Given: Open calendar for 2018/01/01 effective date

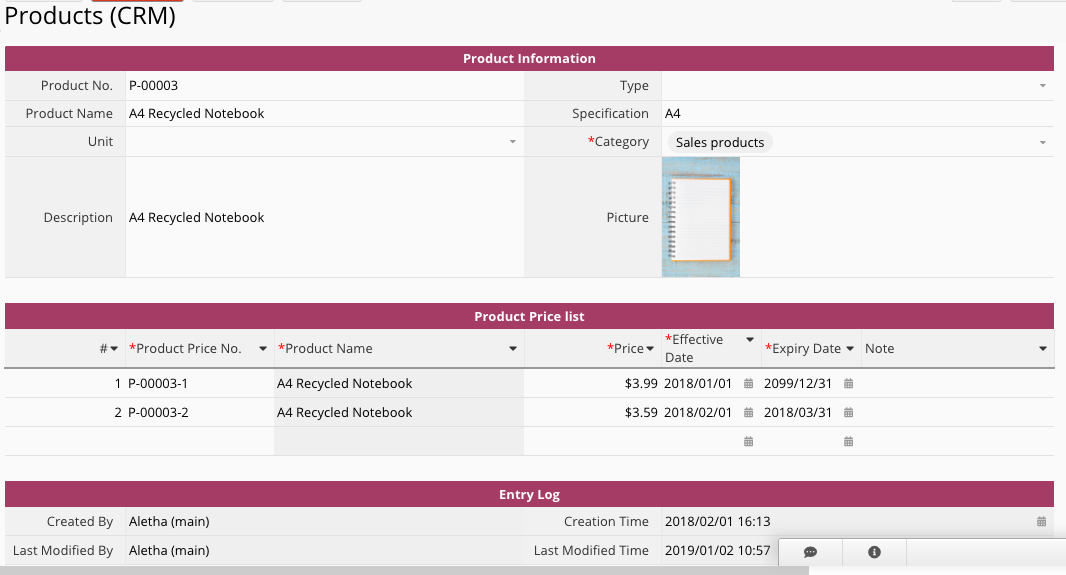Looking at the screenshot, I should tap(749, 383).
